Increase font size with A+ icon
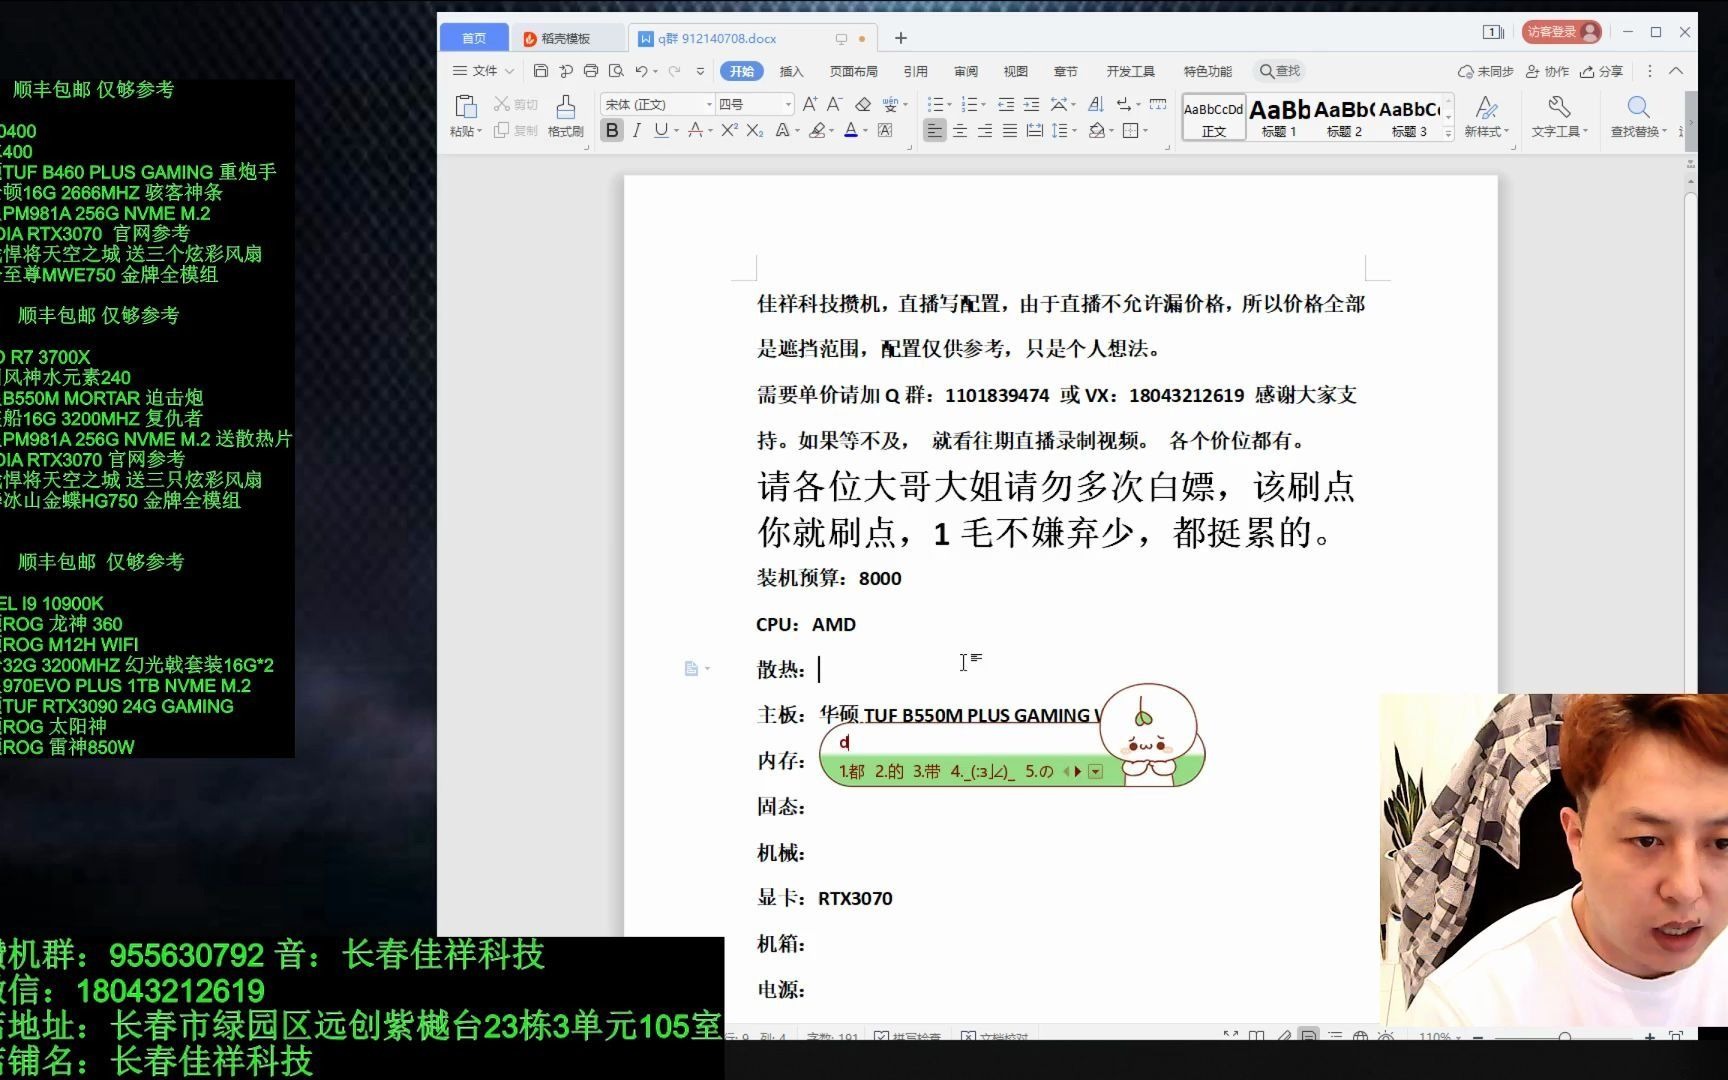The height and width of the screenshot is (1080, 1728). point(810,104)
